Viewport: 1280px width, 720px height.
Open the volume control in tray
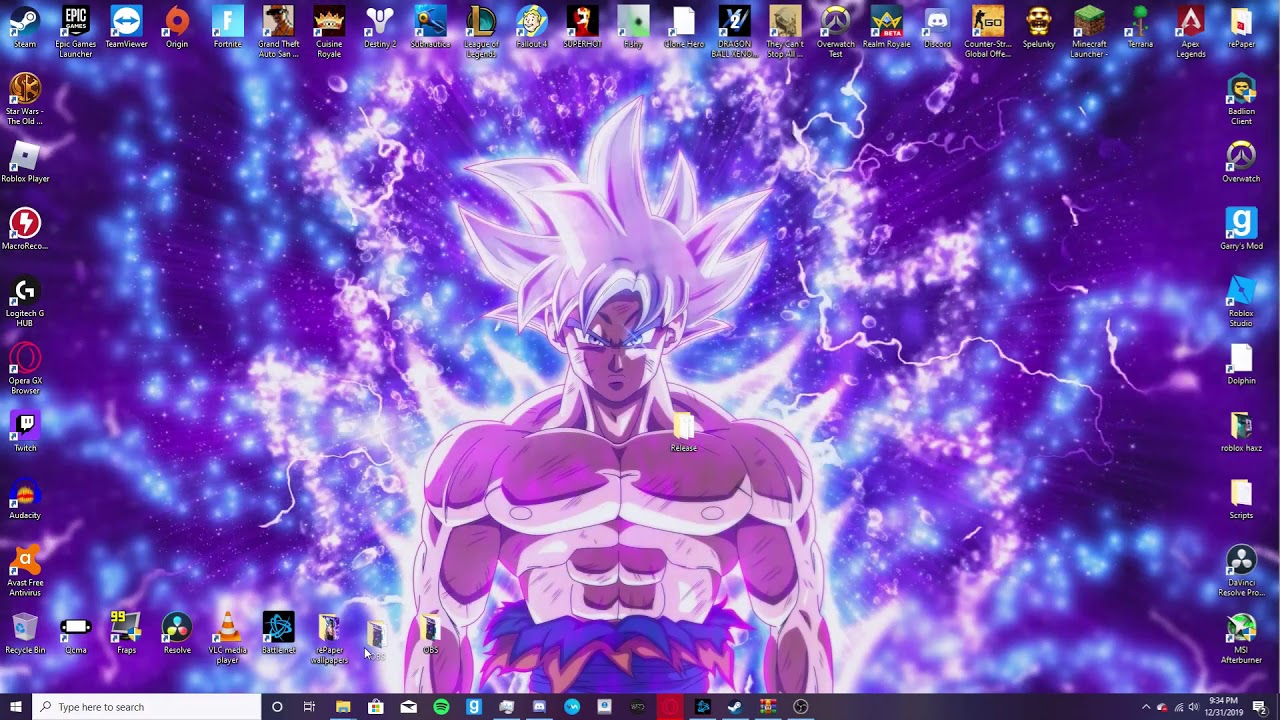click(1193, 707)
